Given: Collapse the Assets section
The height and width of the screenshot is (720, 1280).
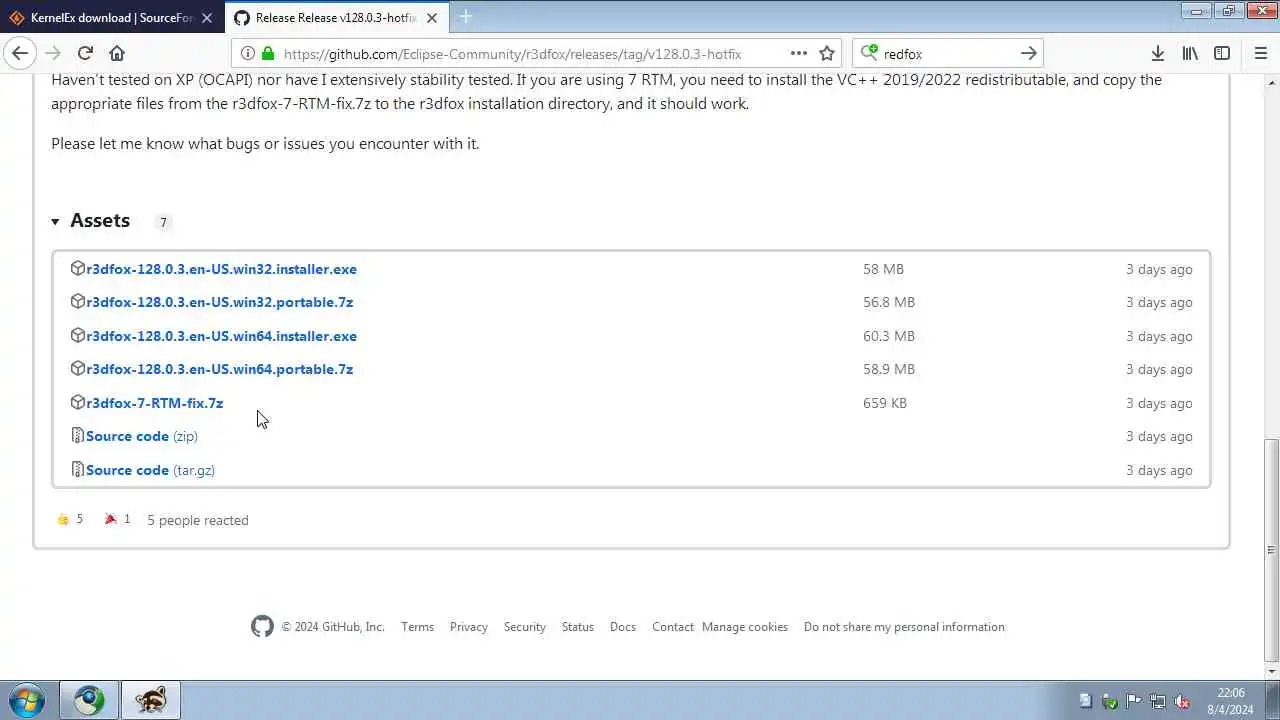Looking at the screenshot, I should (90, 221).
